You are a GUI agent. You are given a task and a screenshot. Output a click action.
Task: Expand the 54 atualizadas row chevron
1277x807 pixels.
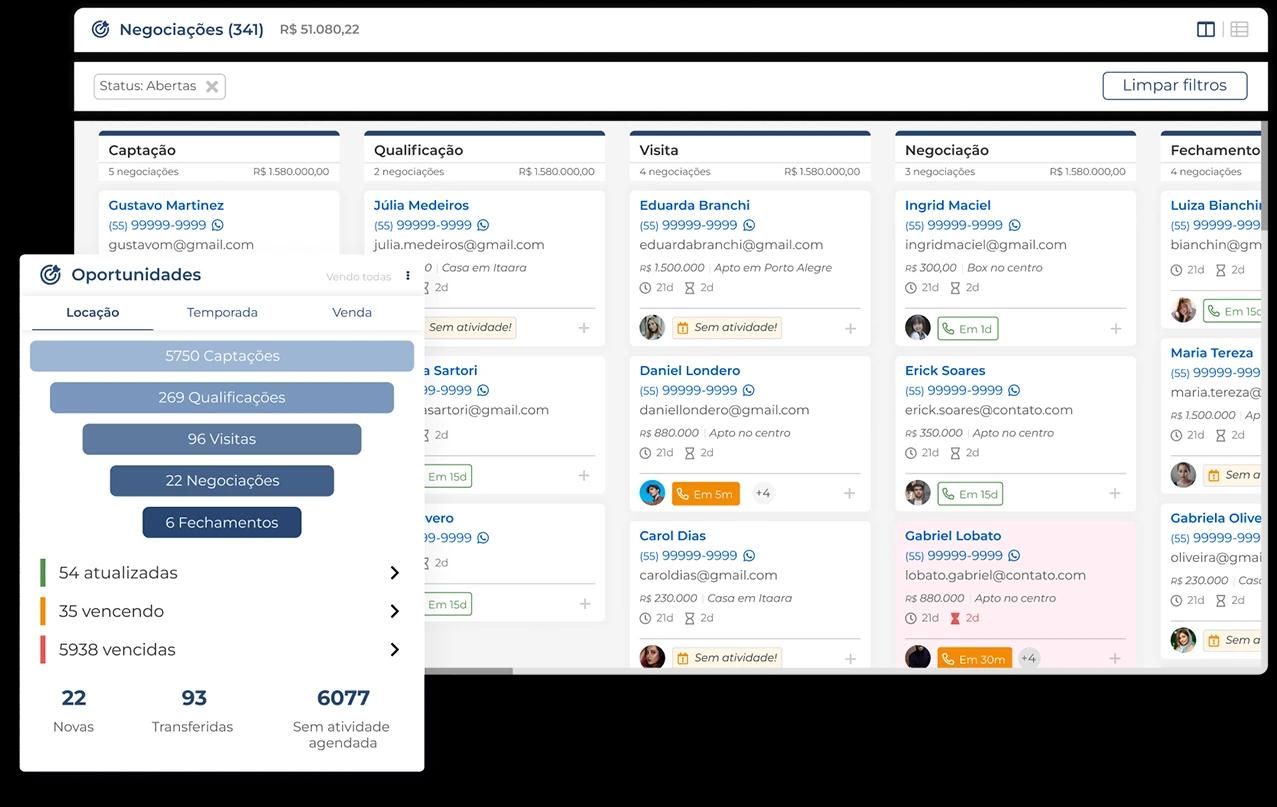click(394, 573)
